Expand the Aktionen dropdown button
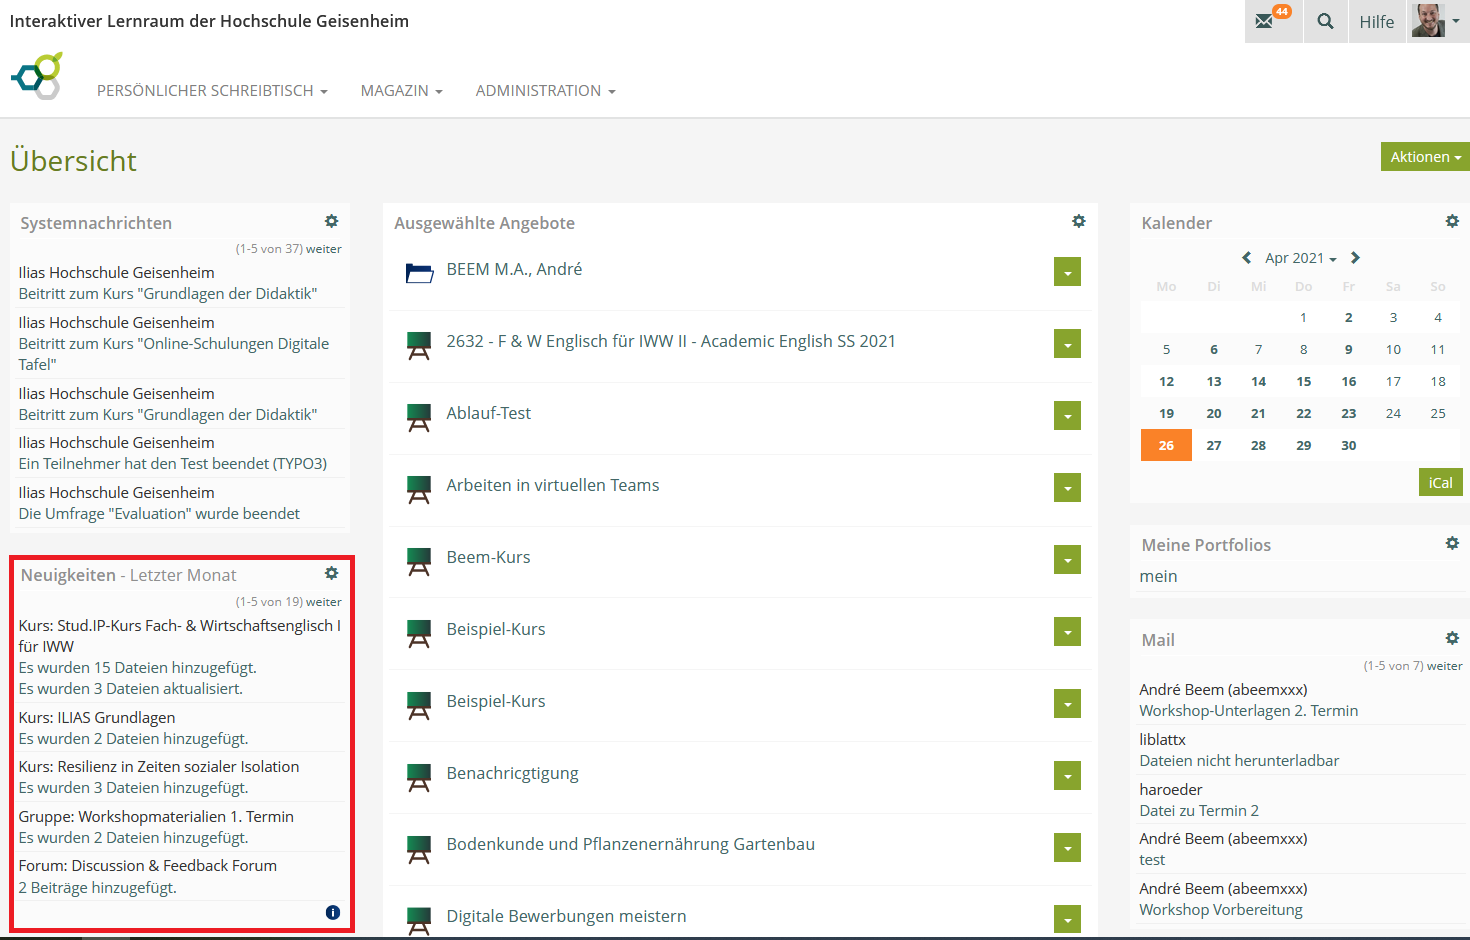1470x940 pixels. (x=1425, y=157)
